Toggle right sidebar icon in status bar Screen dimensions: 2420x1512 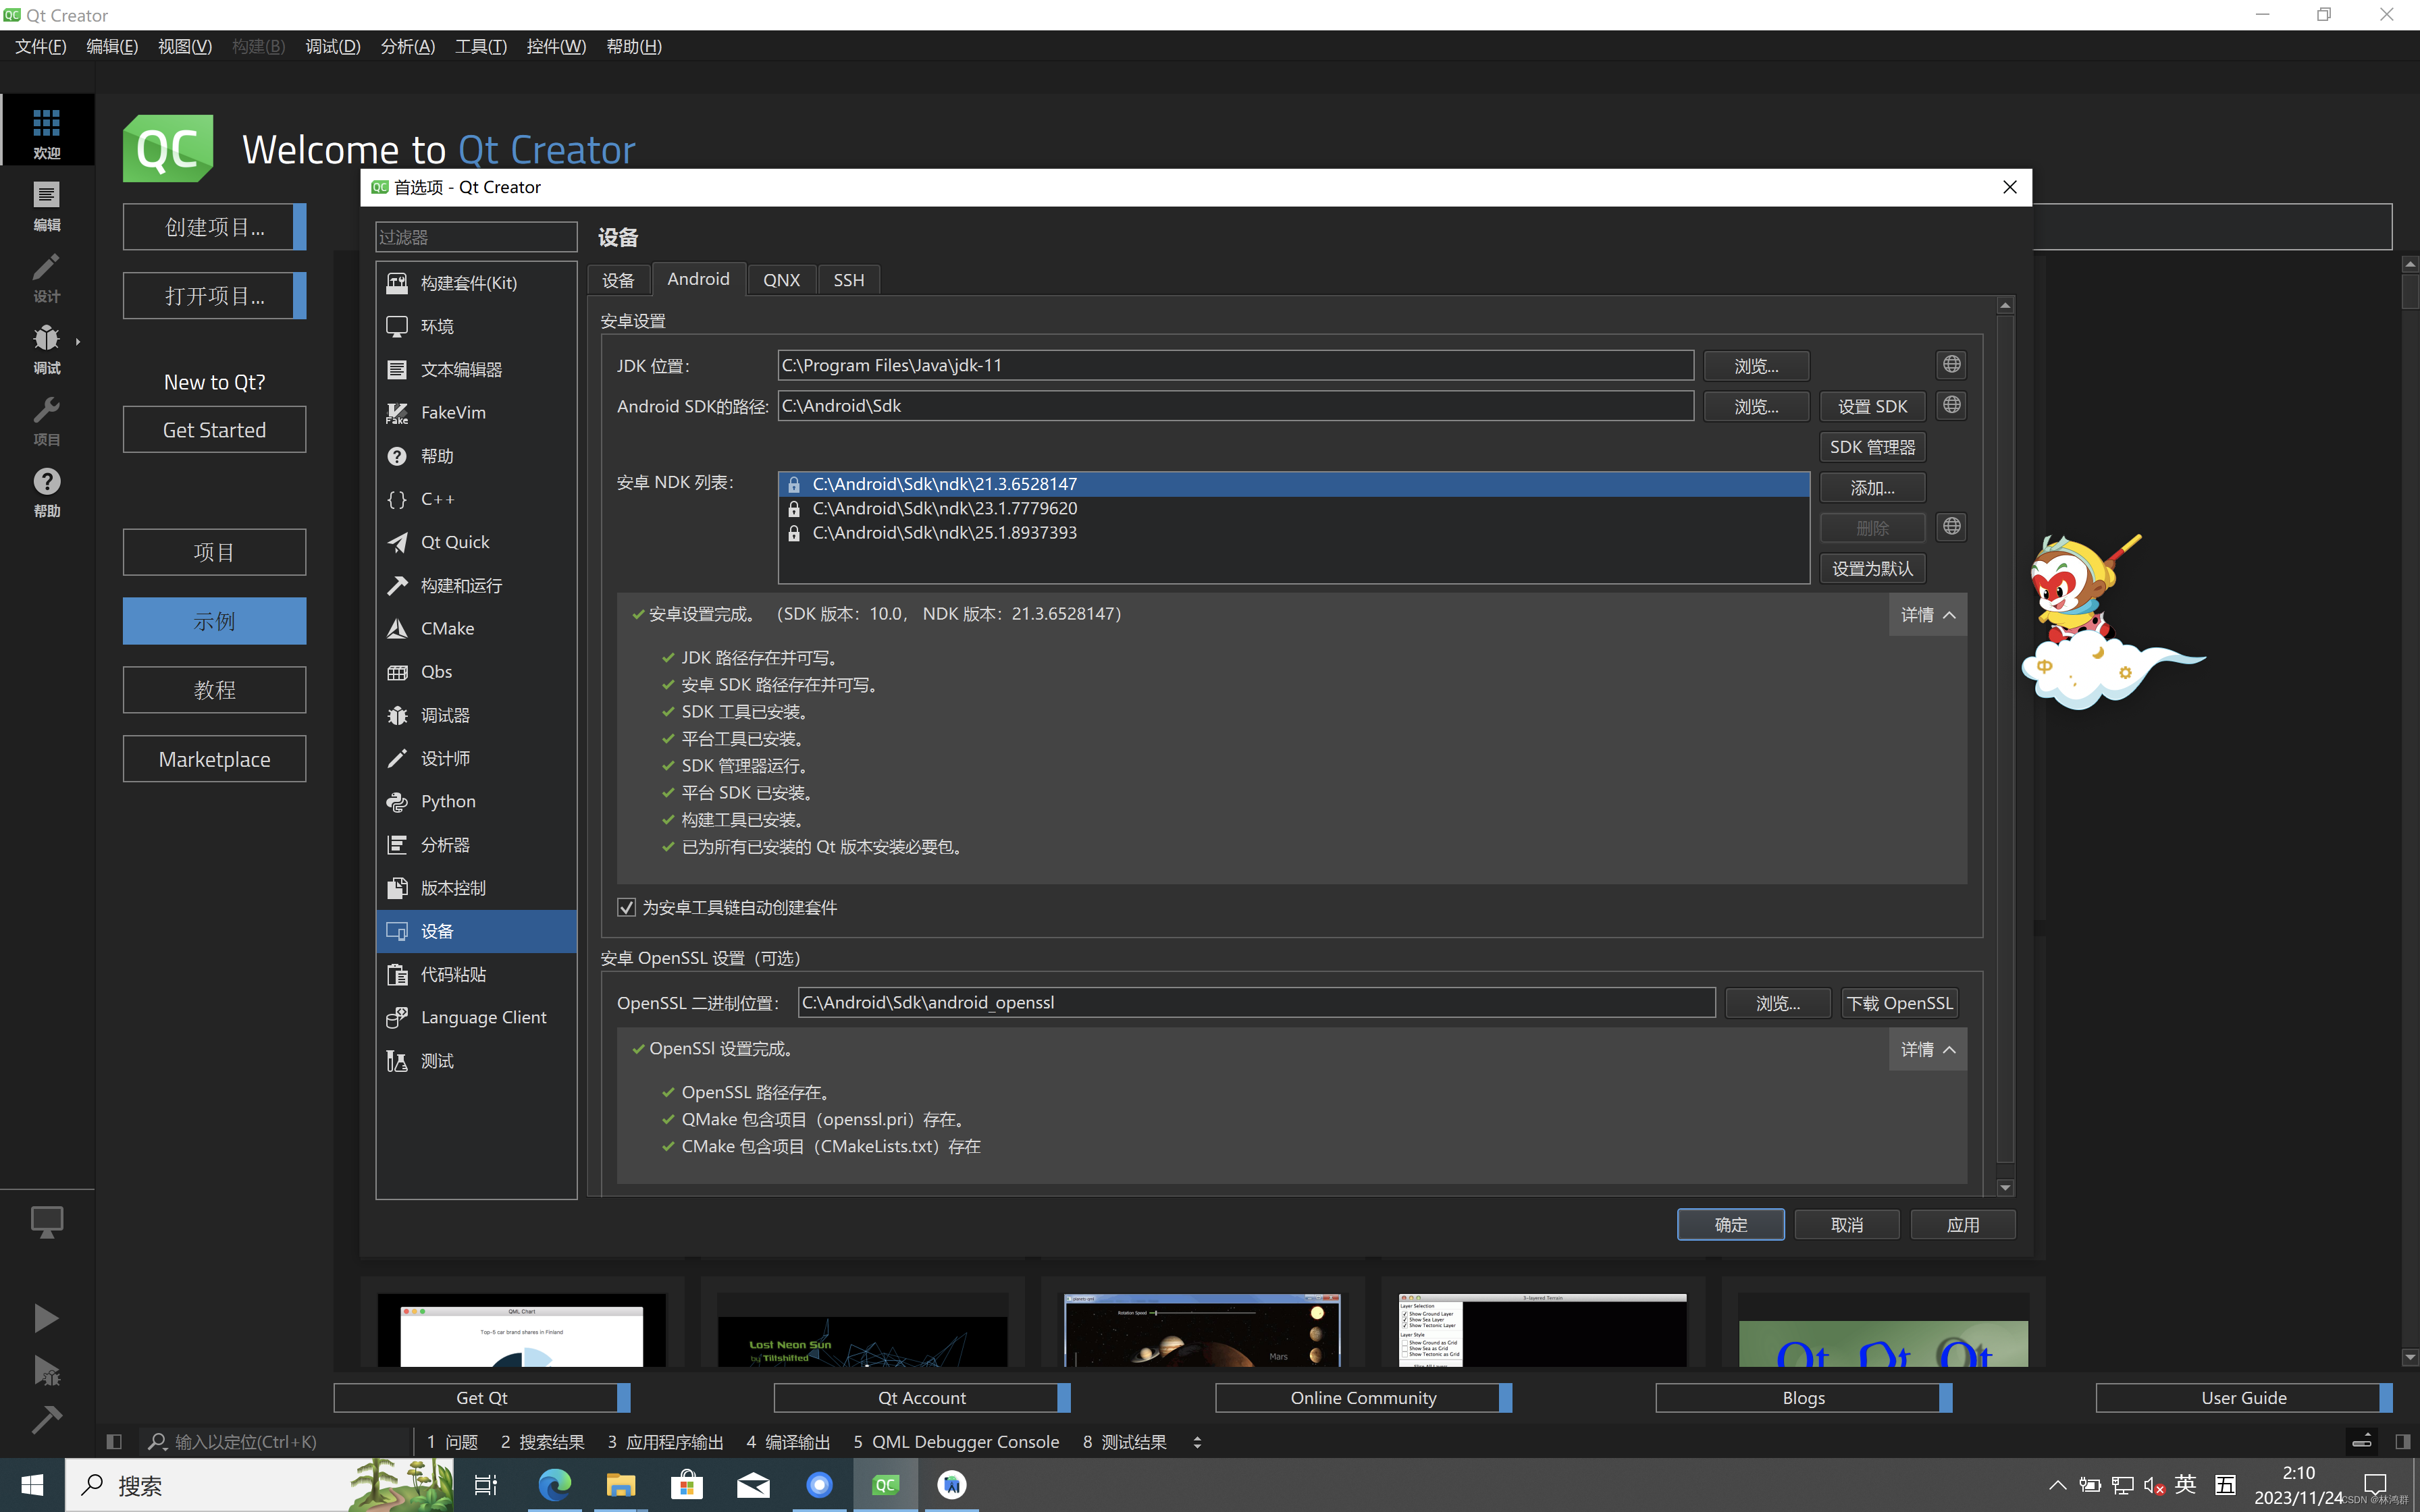pos(2402,1441)
